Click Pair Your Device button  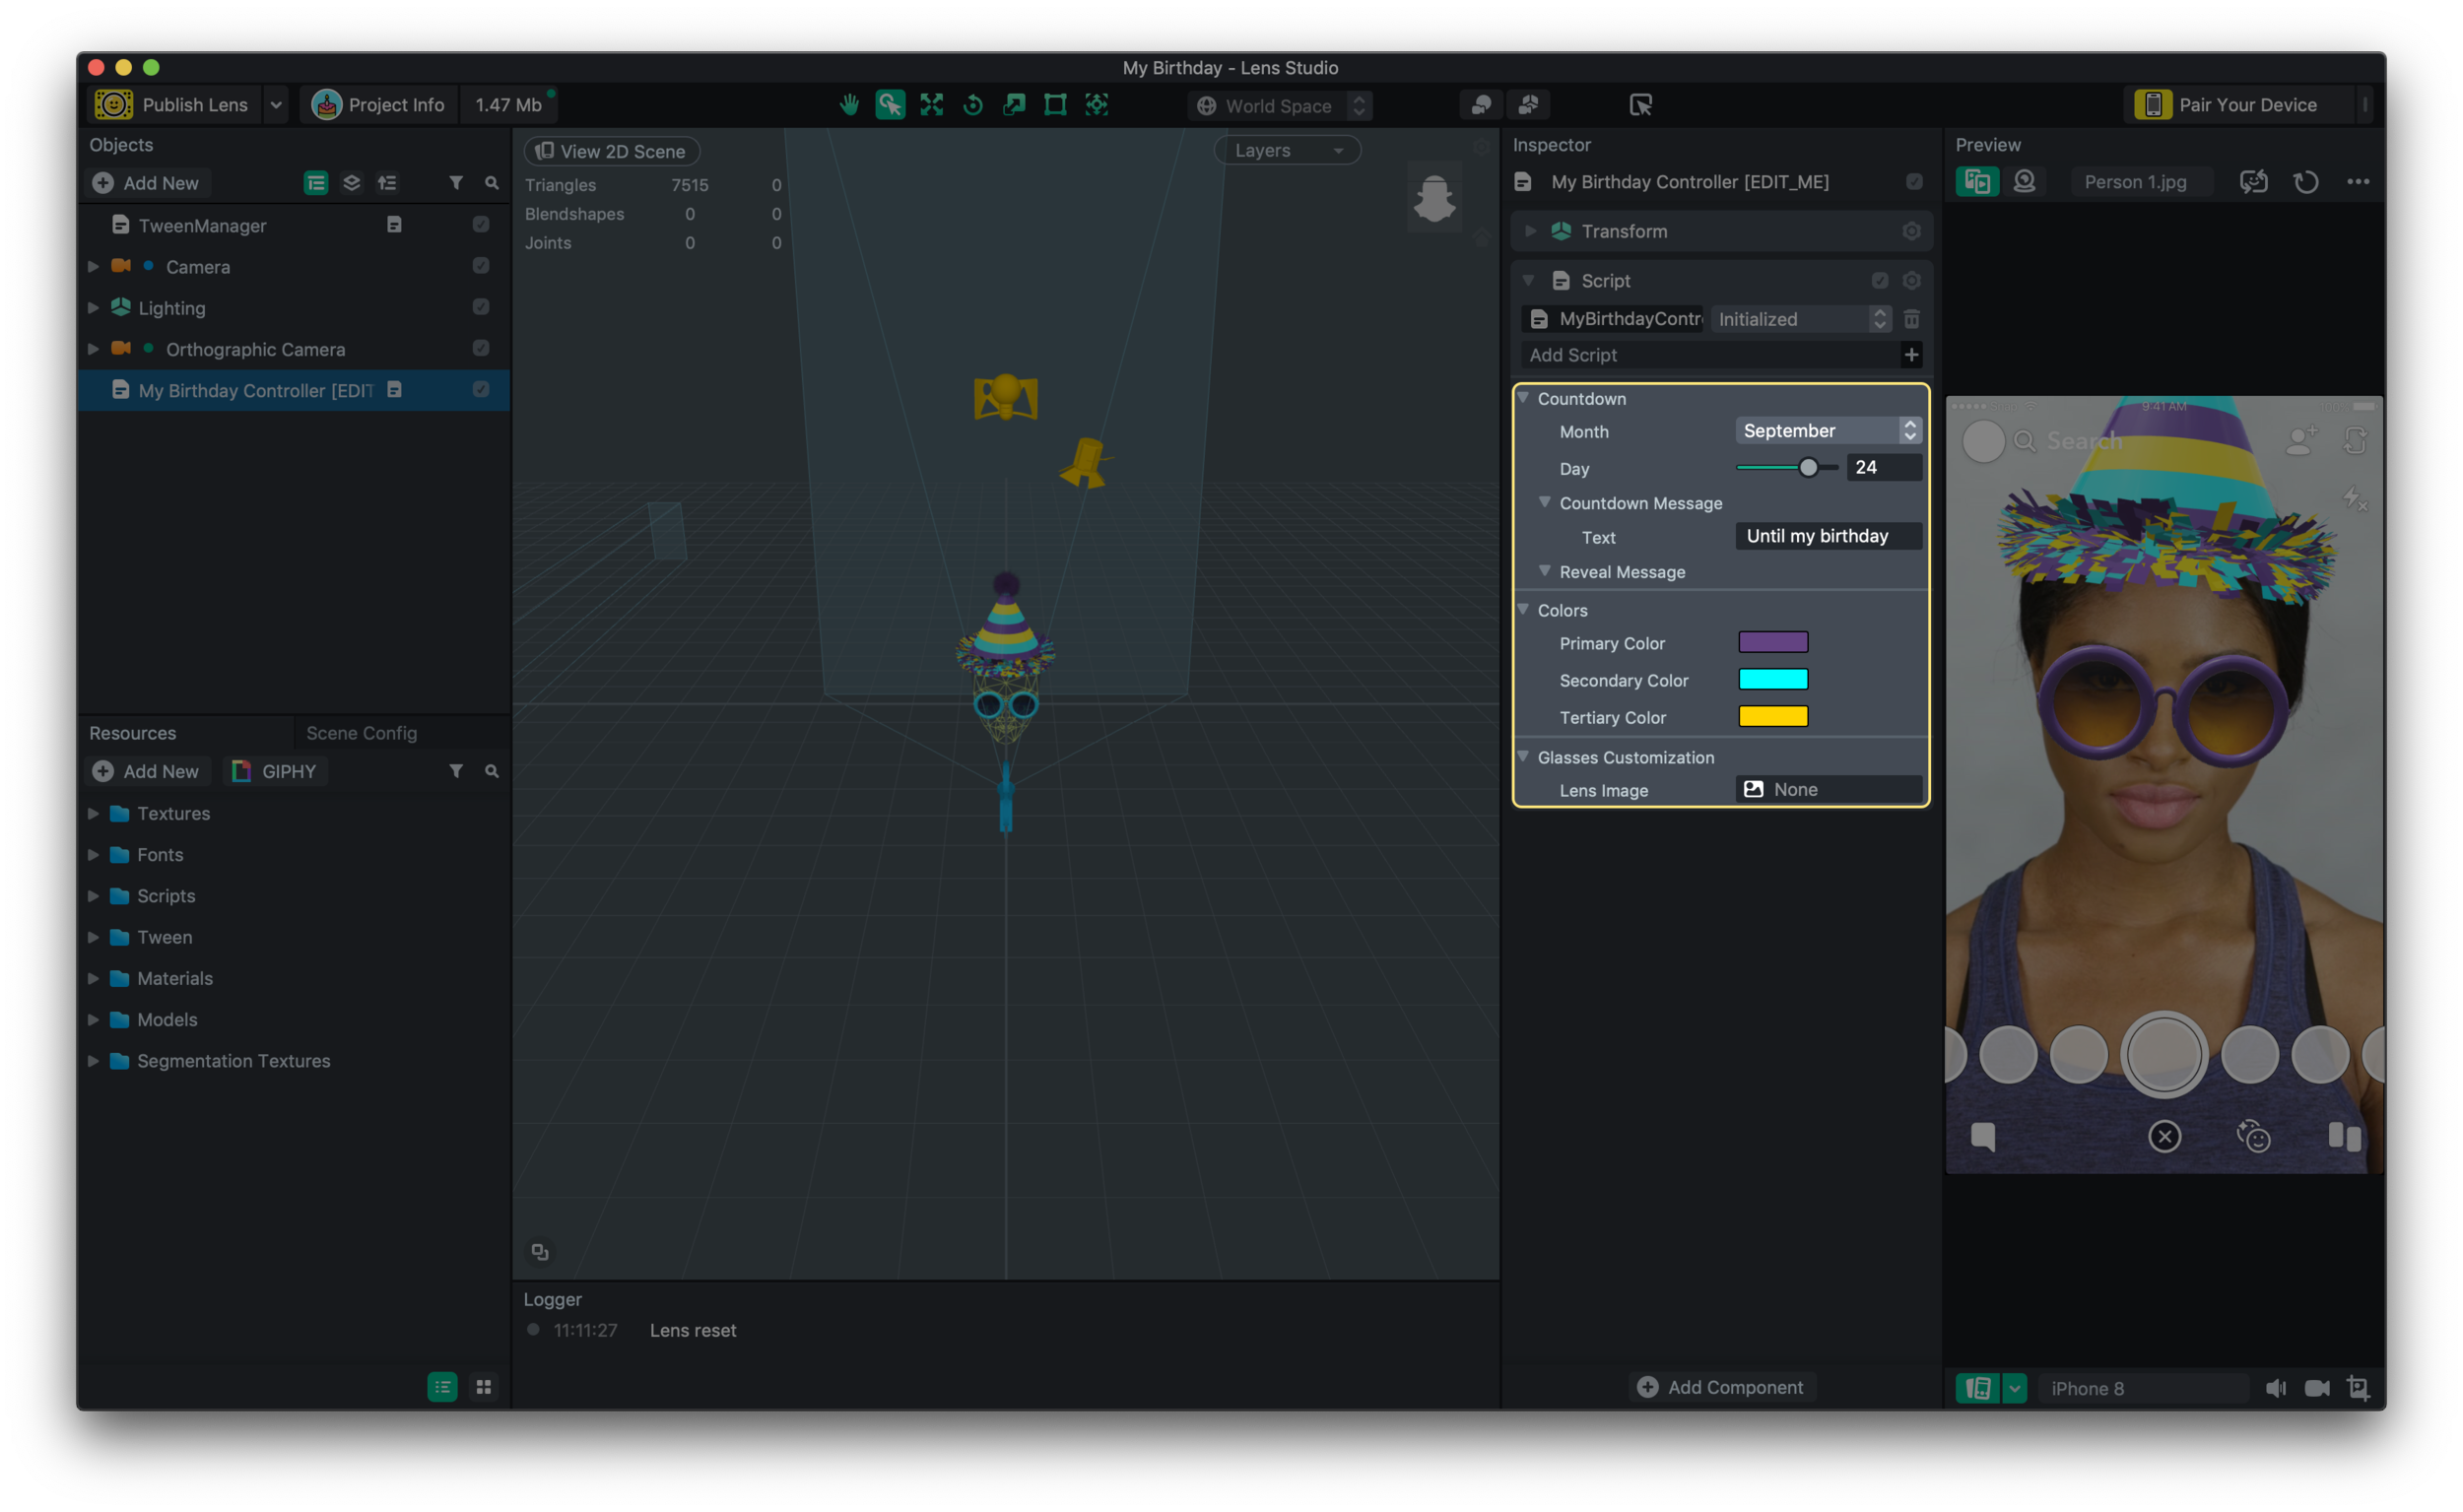pos(2238,105)
